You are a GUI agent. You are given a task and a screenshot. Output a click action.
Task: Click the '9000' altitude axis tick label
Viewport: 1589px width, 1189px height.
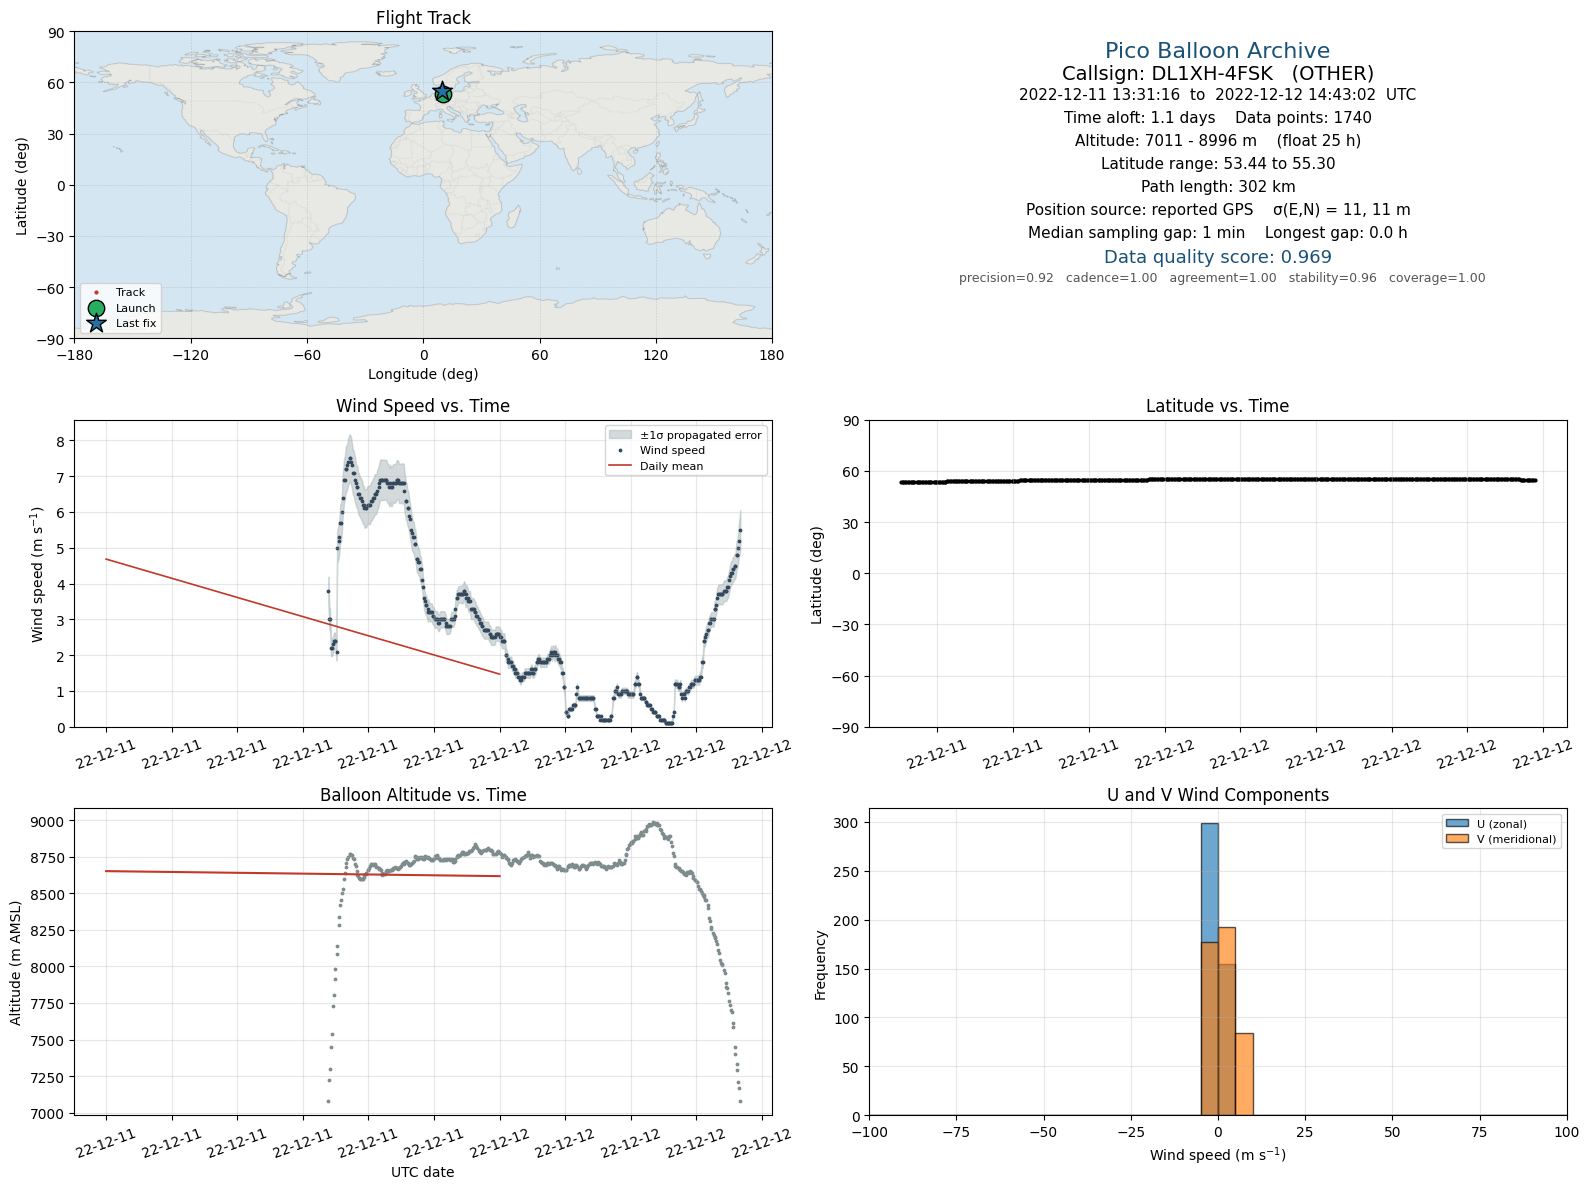coord(47,822)
